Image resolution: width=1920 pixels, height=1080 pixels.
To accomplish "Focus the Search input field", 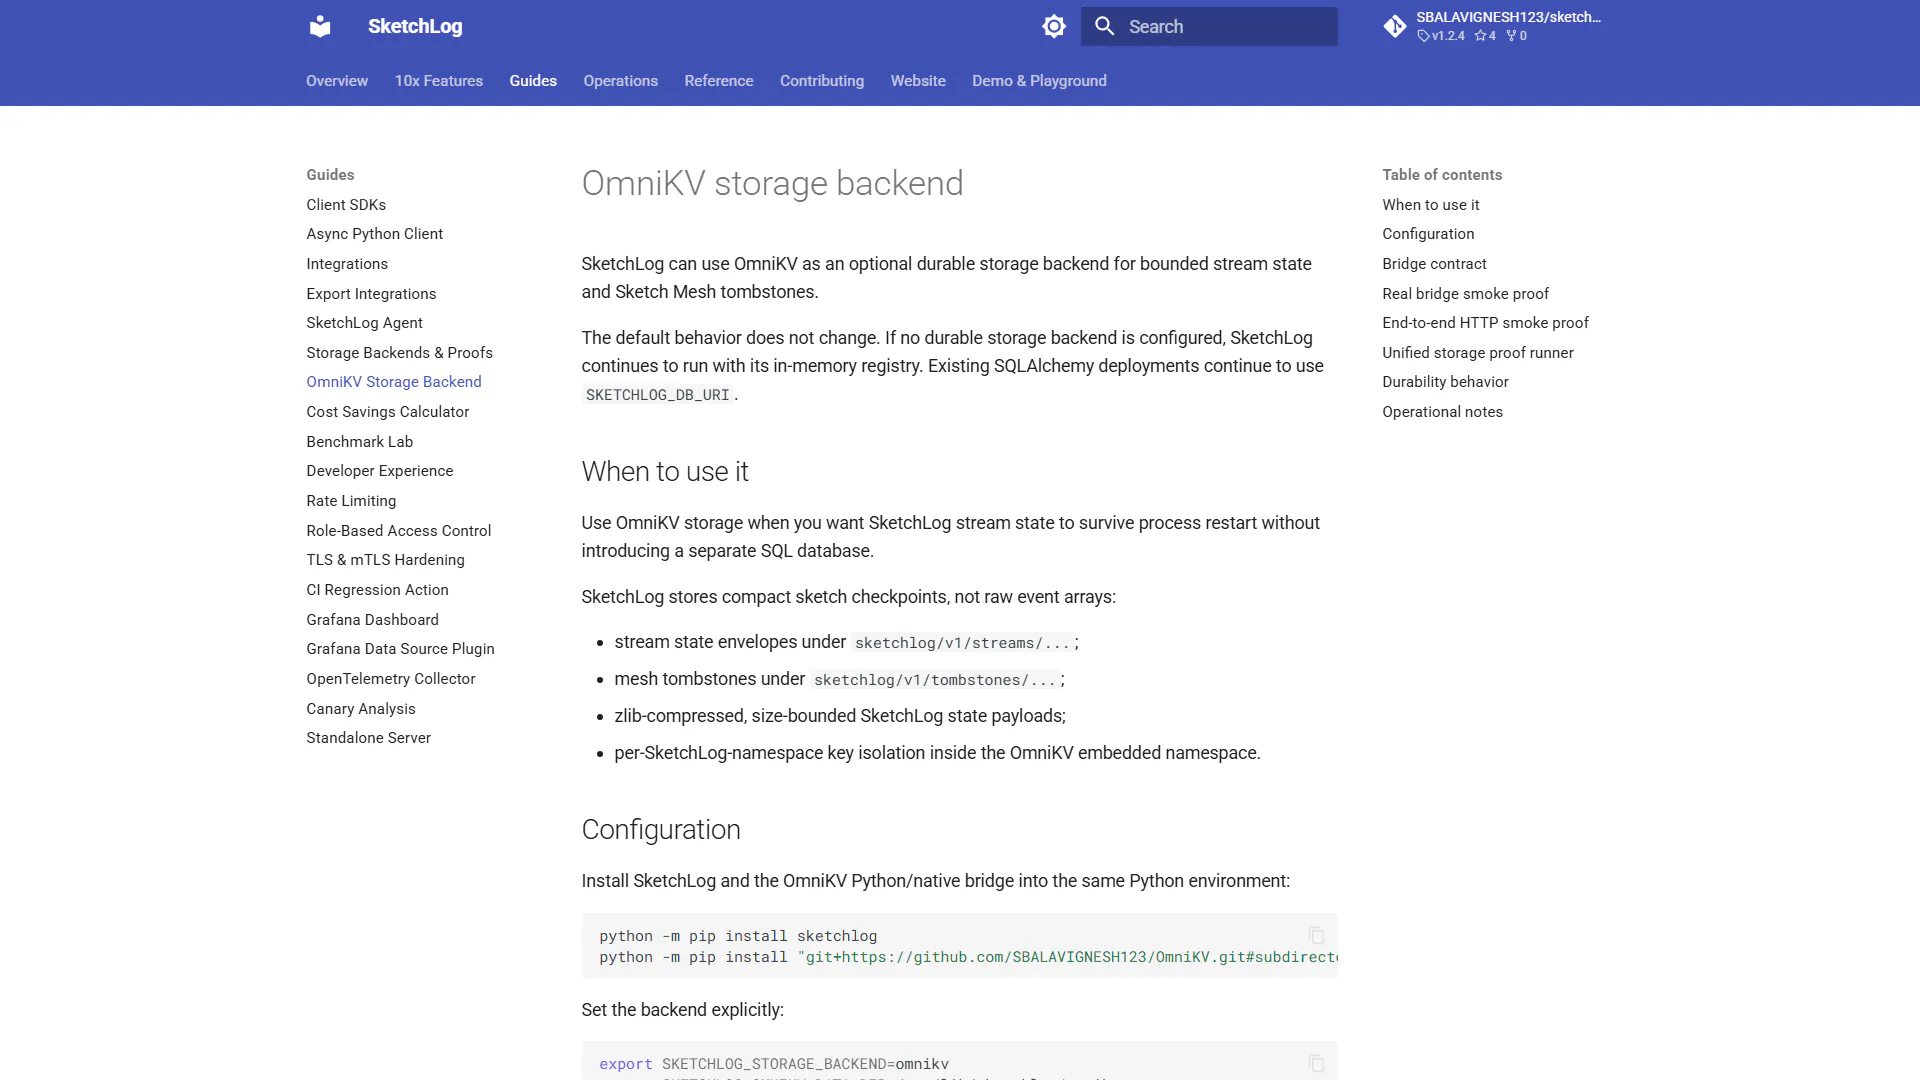I will [1209, 26].
